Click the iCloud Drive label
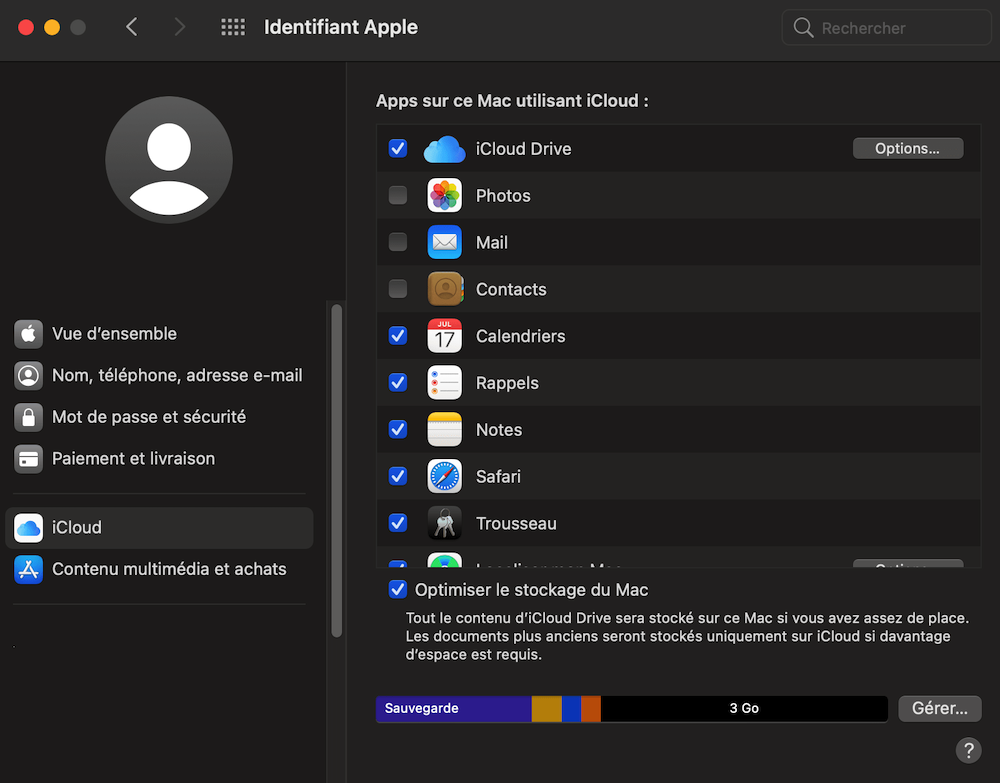This screenshot has height=783, width=1000. pos(524,149)
